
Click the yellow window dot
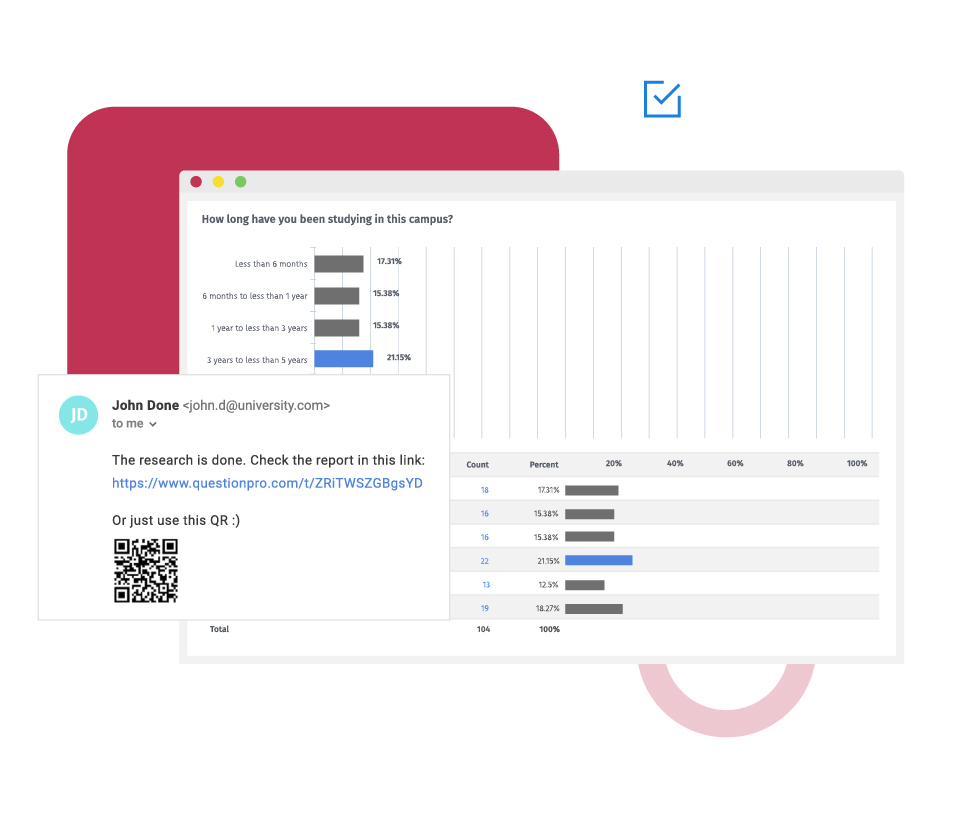click(218, 182)
